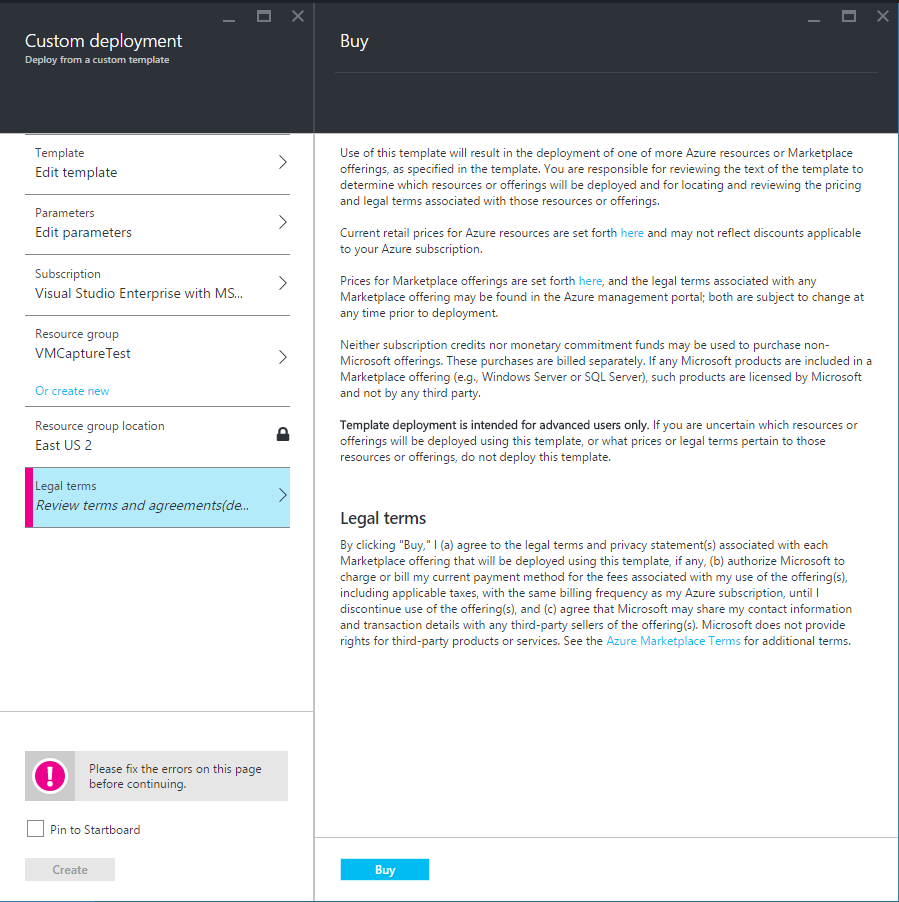
Task: Click the lock icon beside East US 2
Action: [x=282, y=434]
